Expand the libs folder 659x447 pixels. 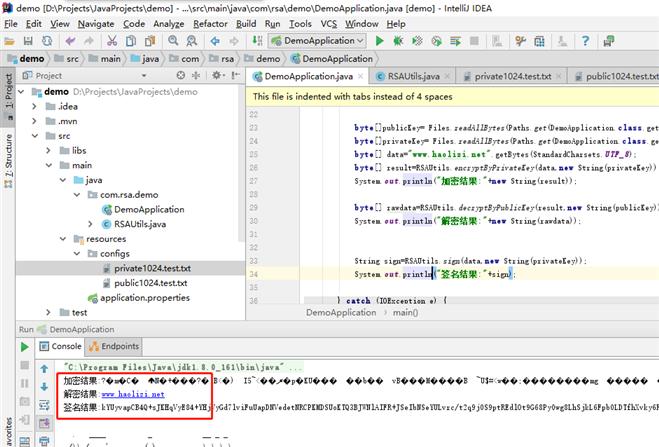tap(48, 150)
